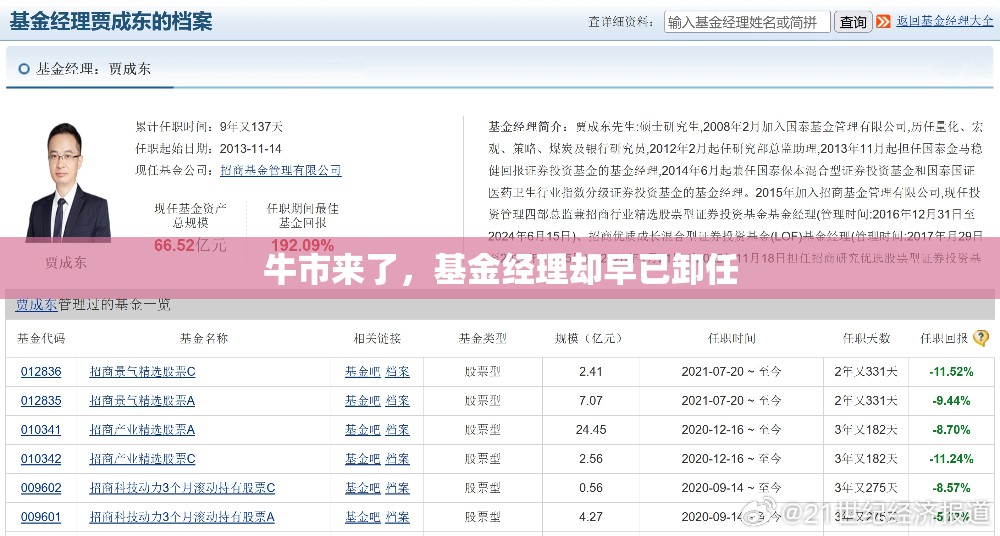The image size is (1000, 536).
Task: Open fund code 009602 link
Action: [41, 488]
